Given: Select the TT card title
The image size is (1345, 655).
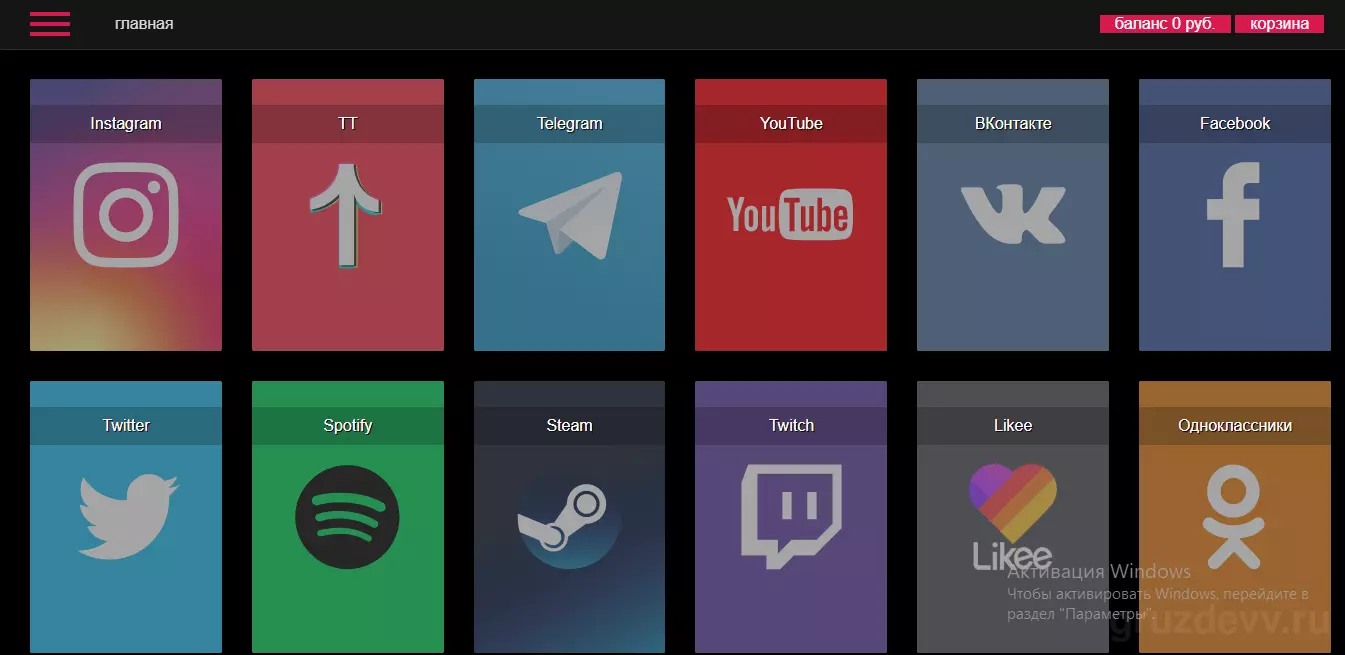Looking at the screenshot, I should coord(347,124).
